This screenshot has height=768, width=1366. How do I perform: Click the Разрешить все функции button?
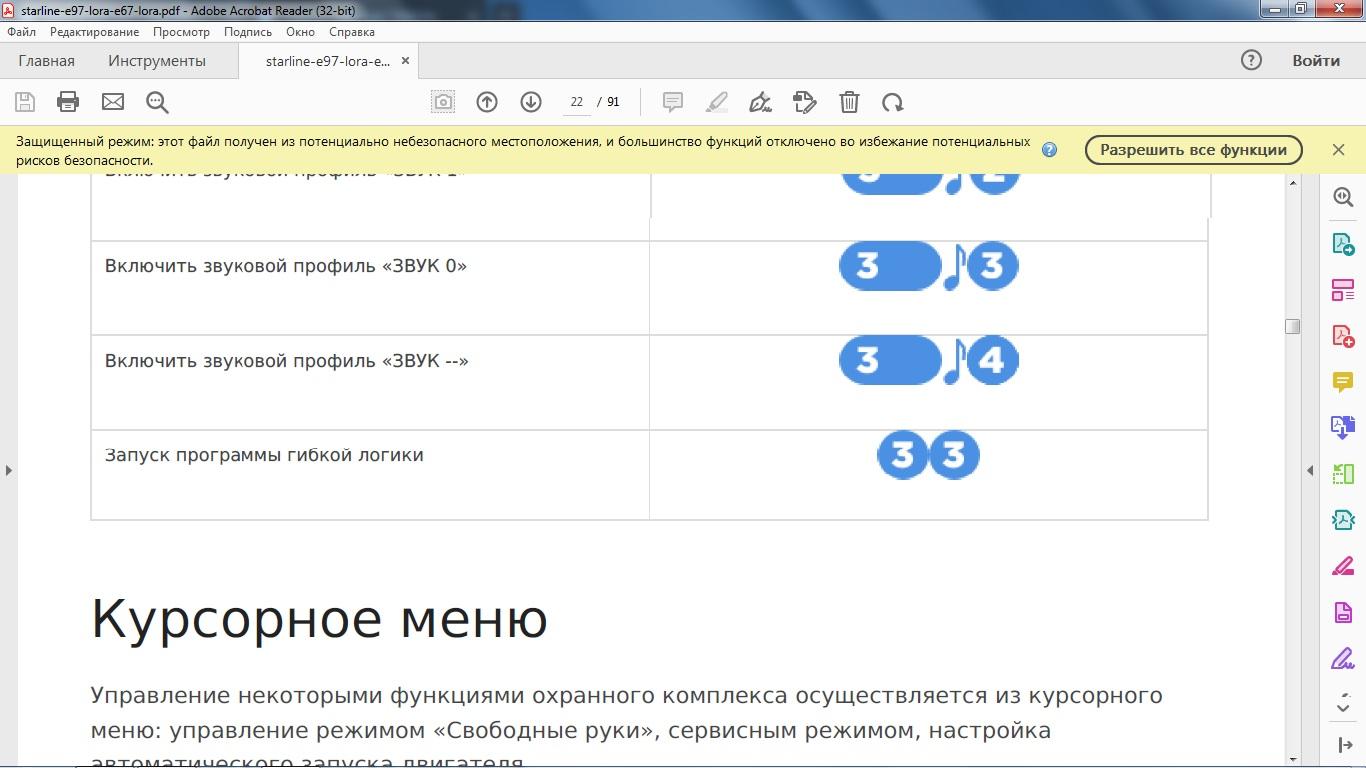pyautogui.click(x=1193, y=150)
